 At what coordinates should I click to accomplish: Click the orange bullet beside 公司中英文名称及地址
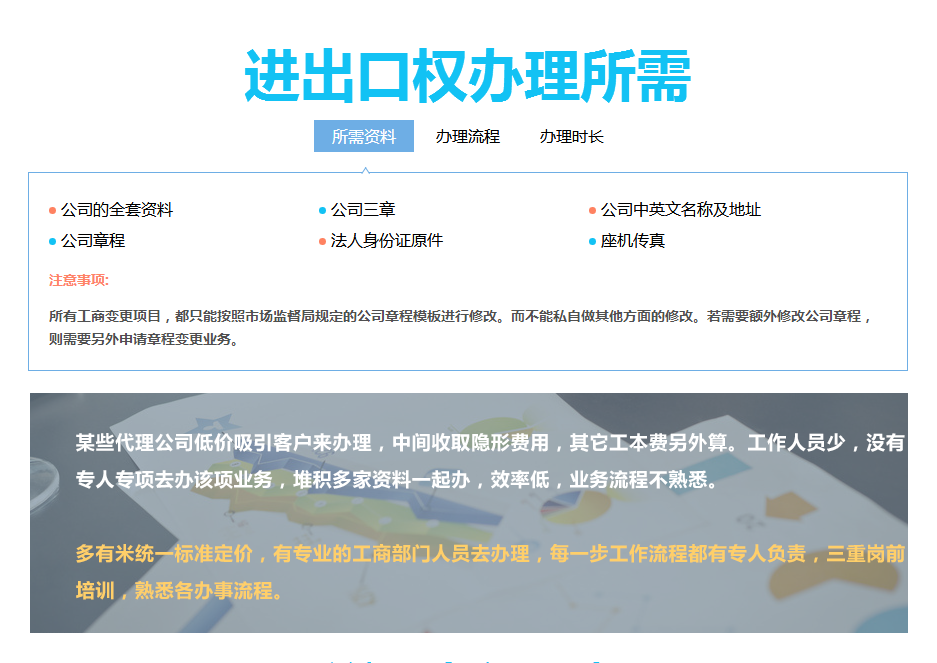point(592,210)
